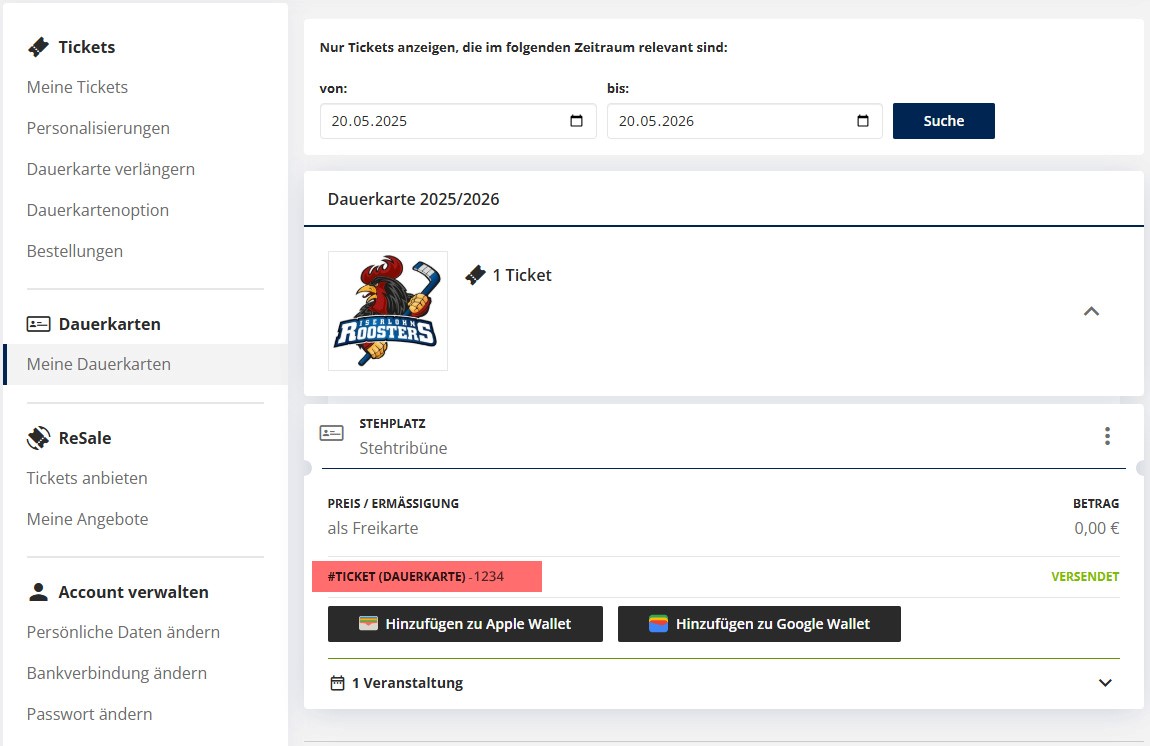Open Persönliche Daten ändern

point(123,632)
